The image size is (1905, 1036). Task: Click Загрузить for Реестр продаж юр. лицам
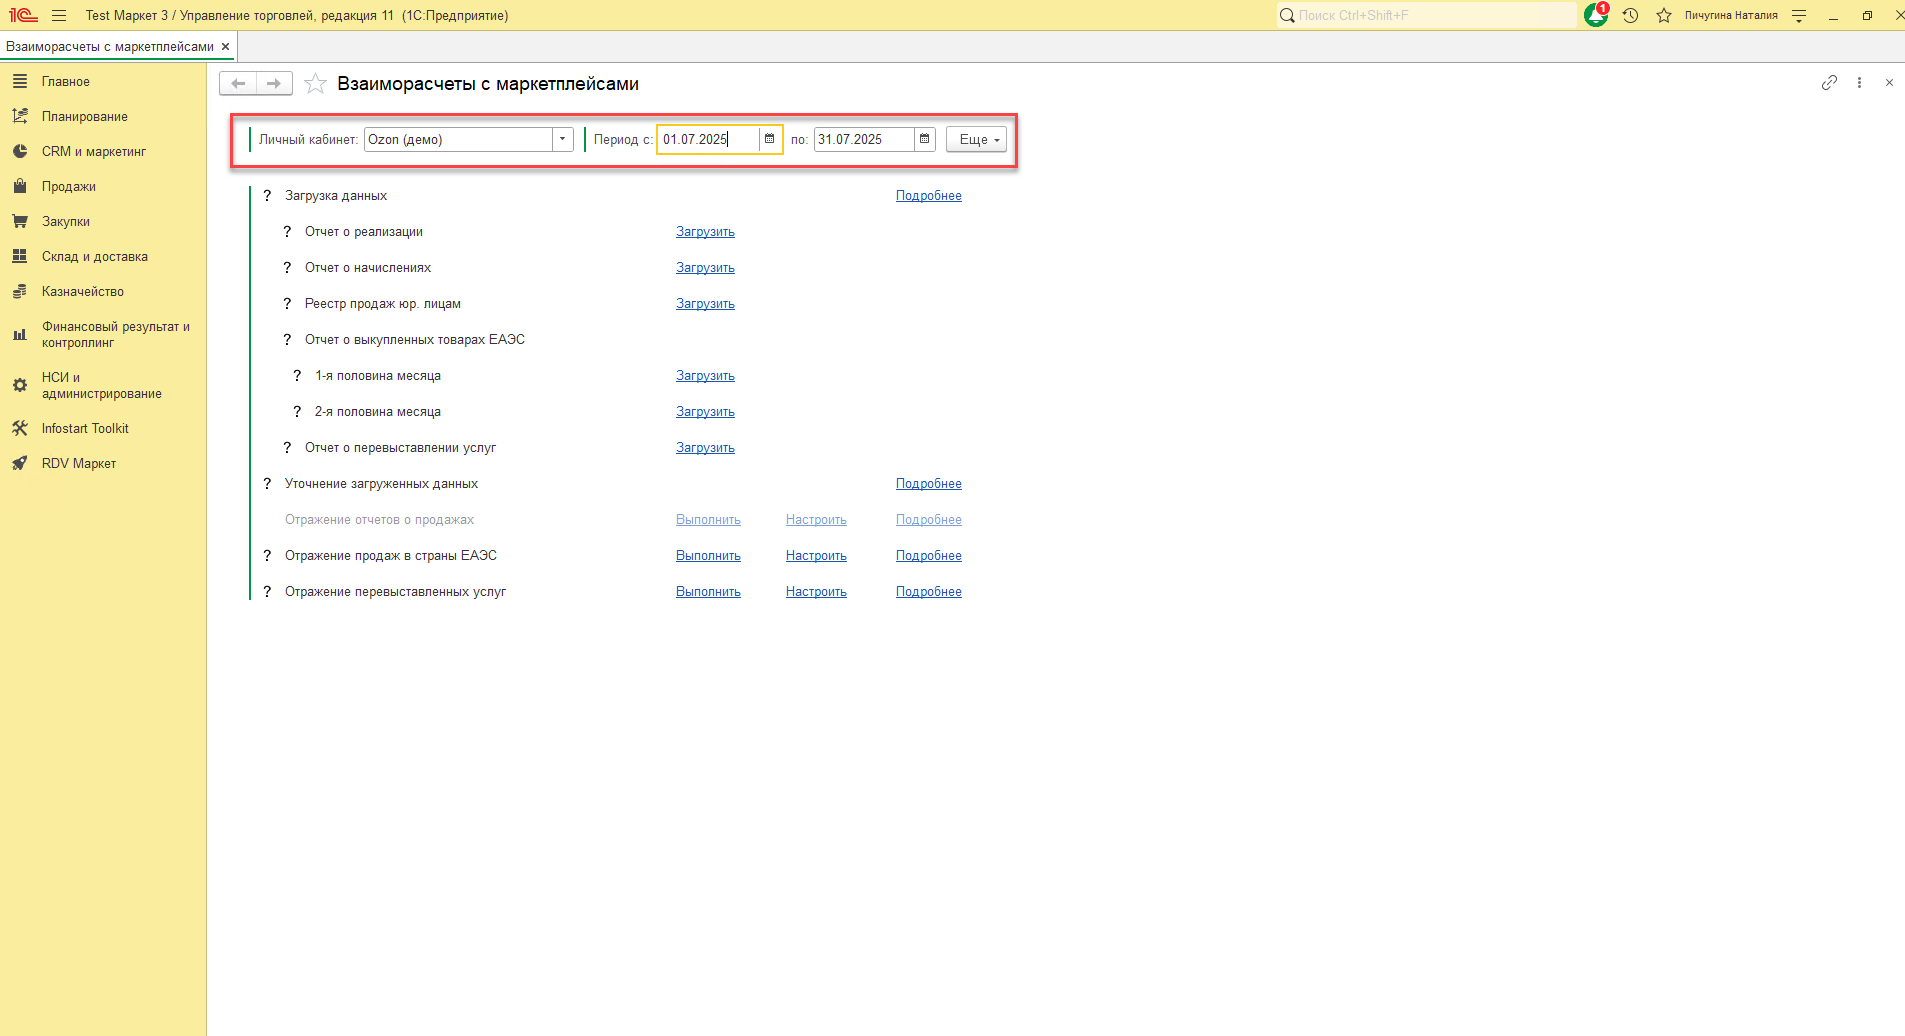click(x=705, y=304)
